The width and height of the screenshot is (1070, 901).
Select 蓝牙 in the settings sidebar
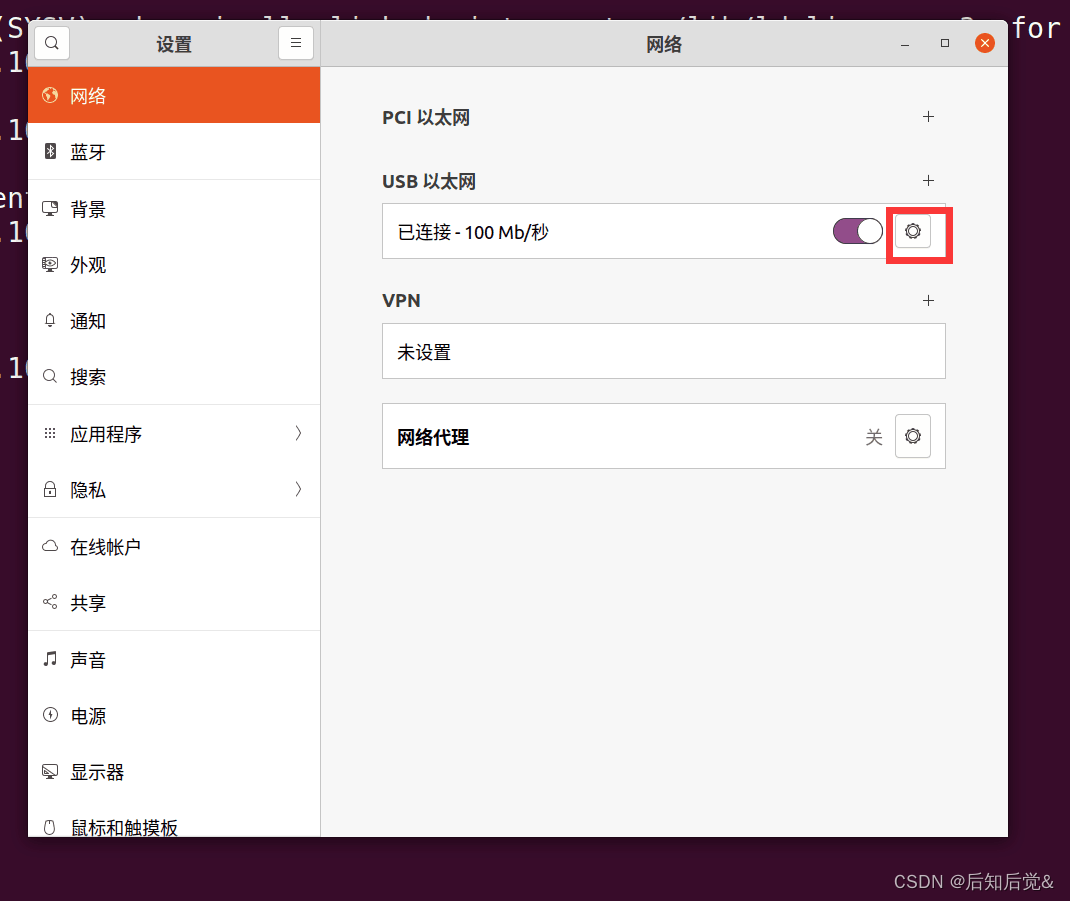click(88, 151)
